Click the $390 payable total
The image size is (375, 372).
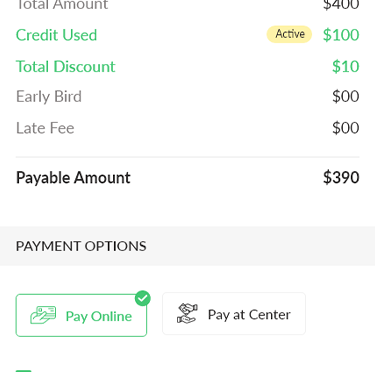341,177
